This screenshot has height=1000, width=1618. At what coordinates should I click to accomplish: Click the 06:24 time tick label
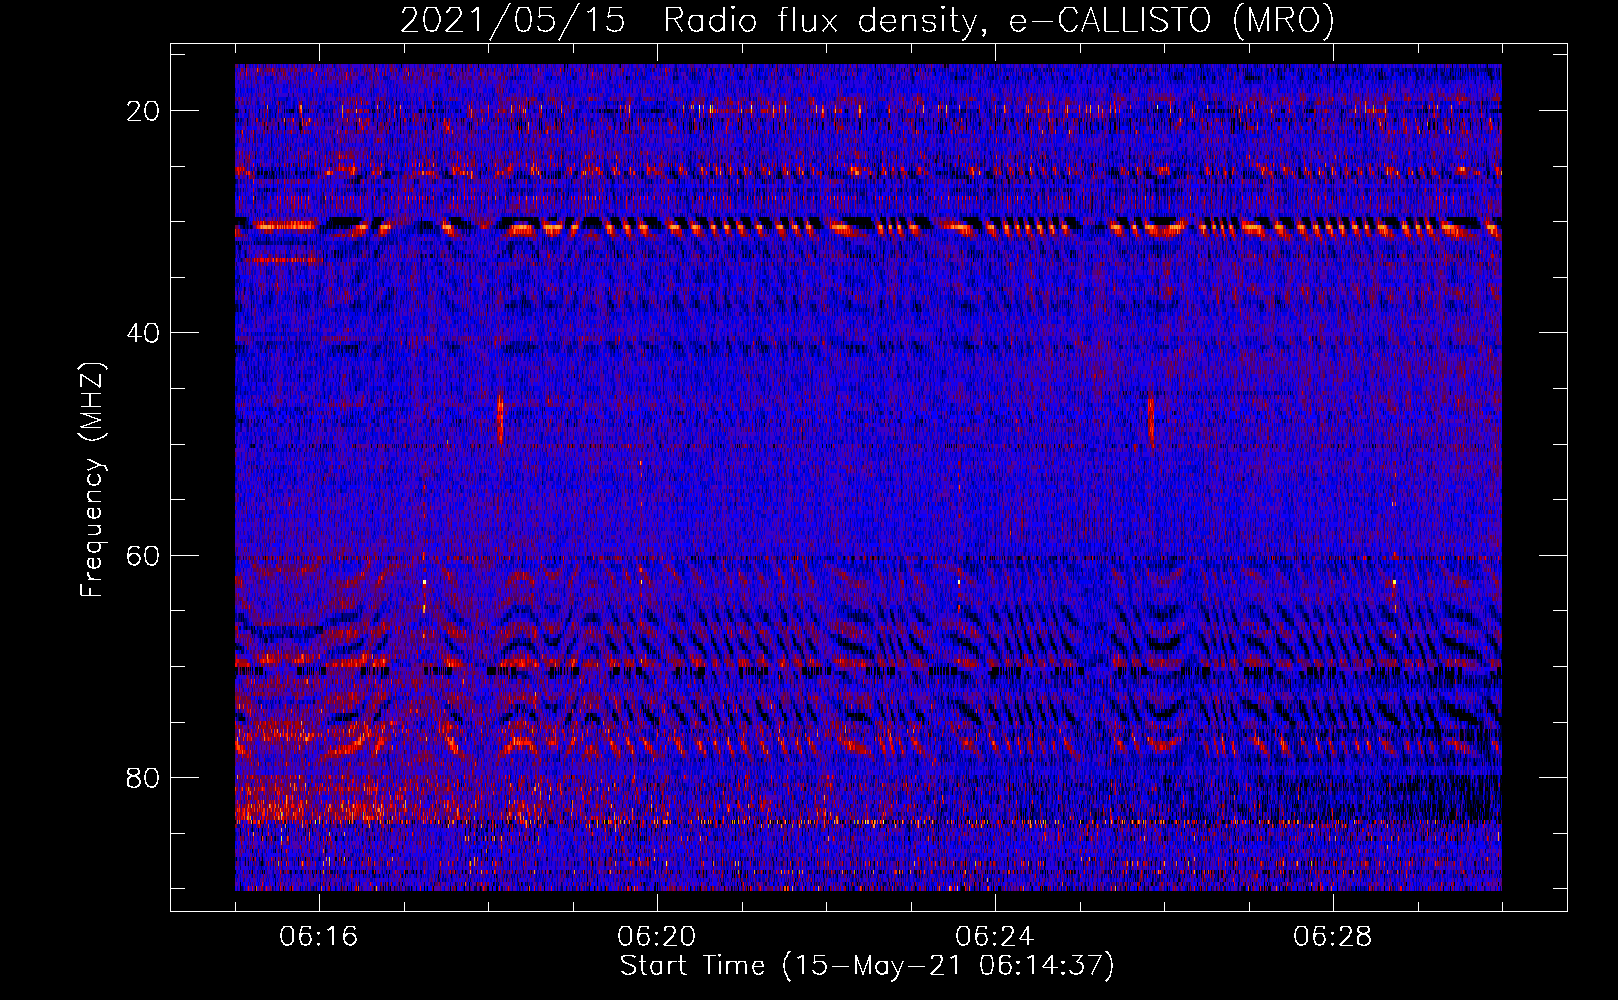(x=995, y=936)
